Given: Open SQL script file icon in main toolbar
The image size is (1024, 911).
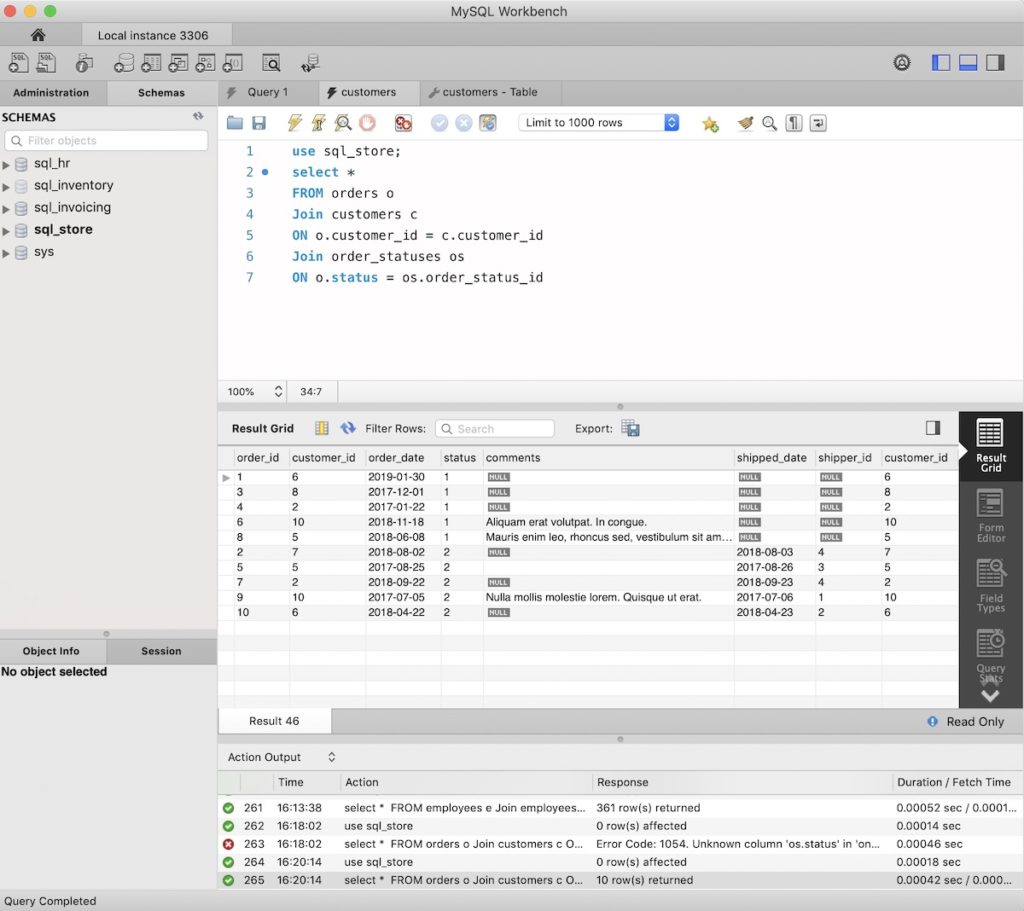Looking at the screenshot, I should tap(46, 63).
